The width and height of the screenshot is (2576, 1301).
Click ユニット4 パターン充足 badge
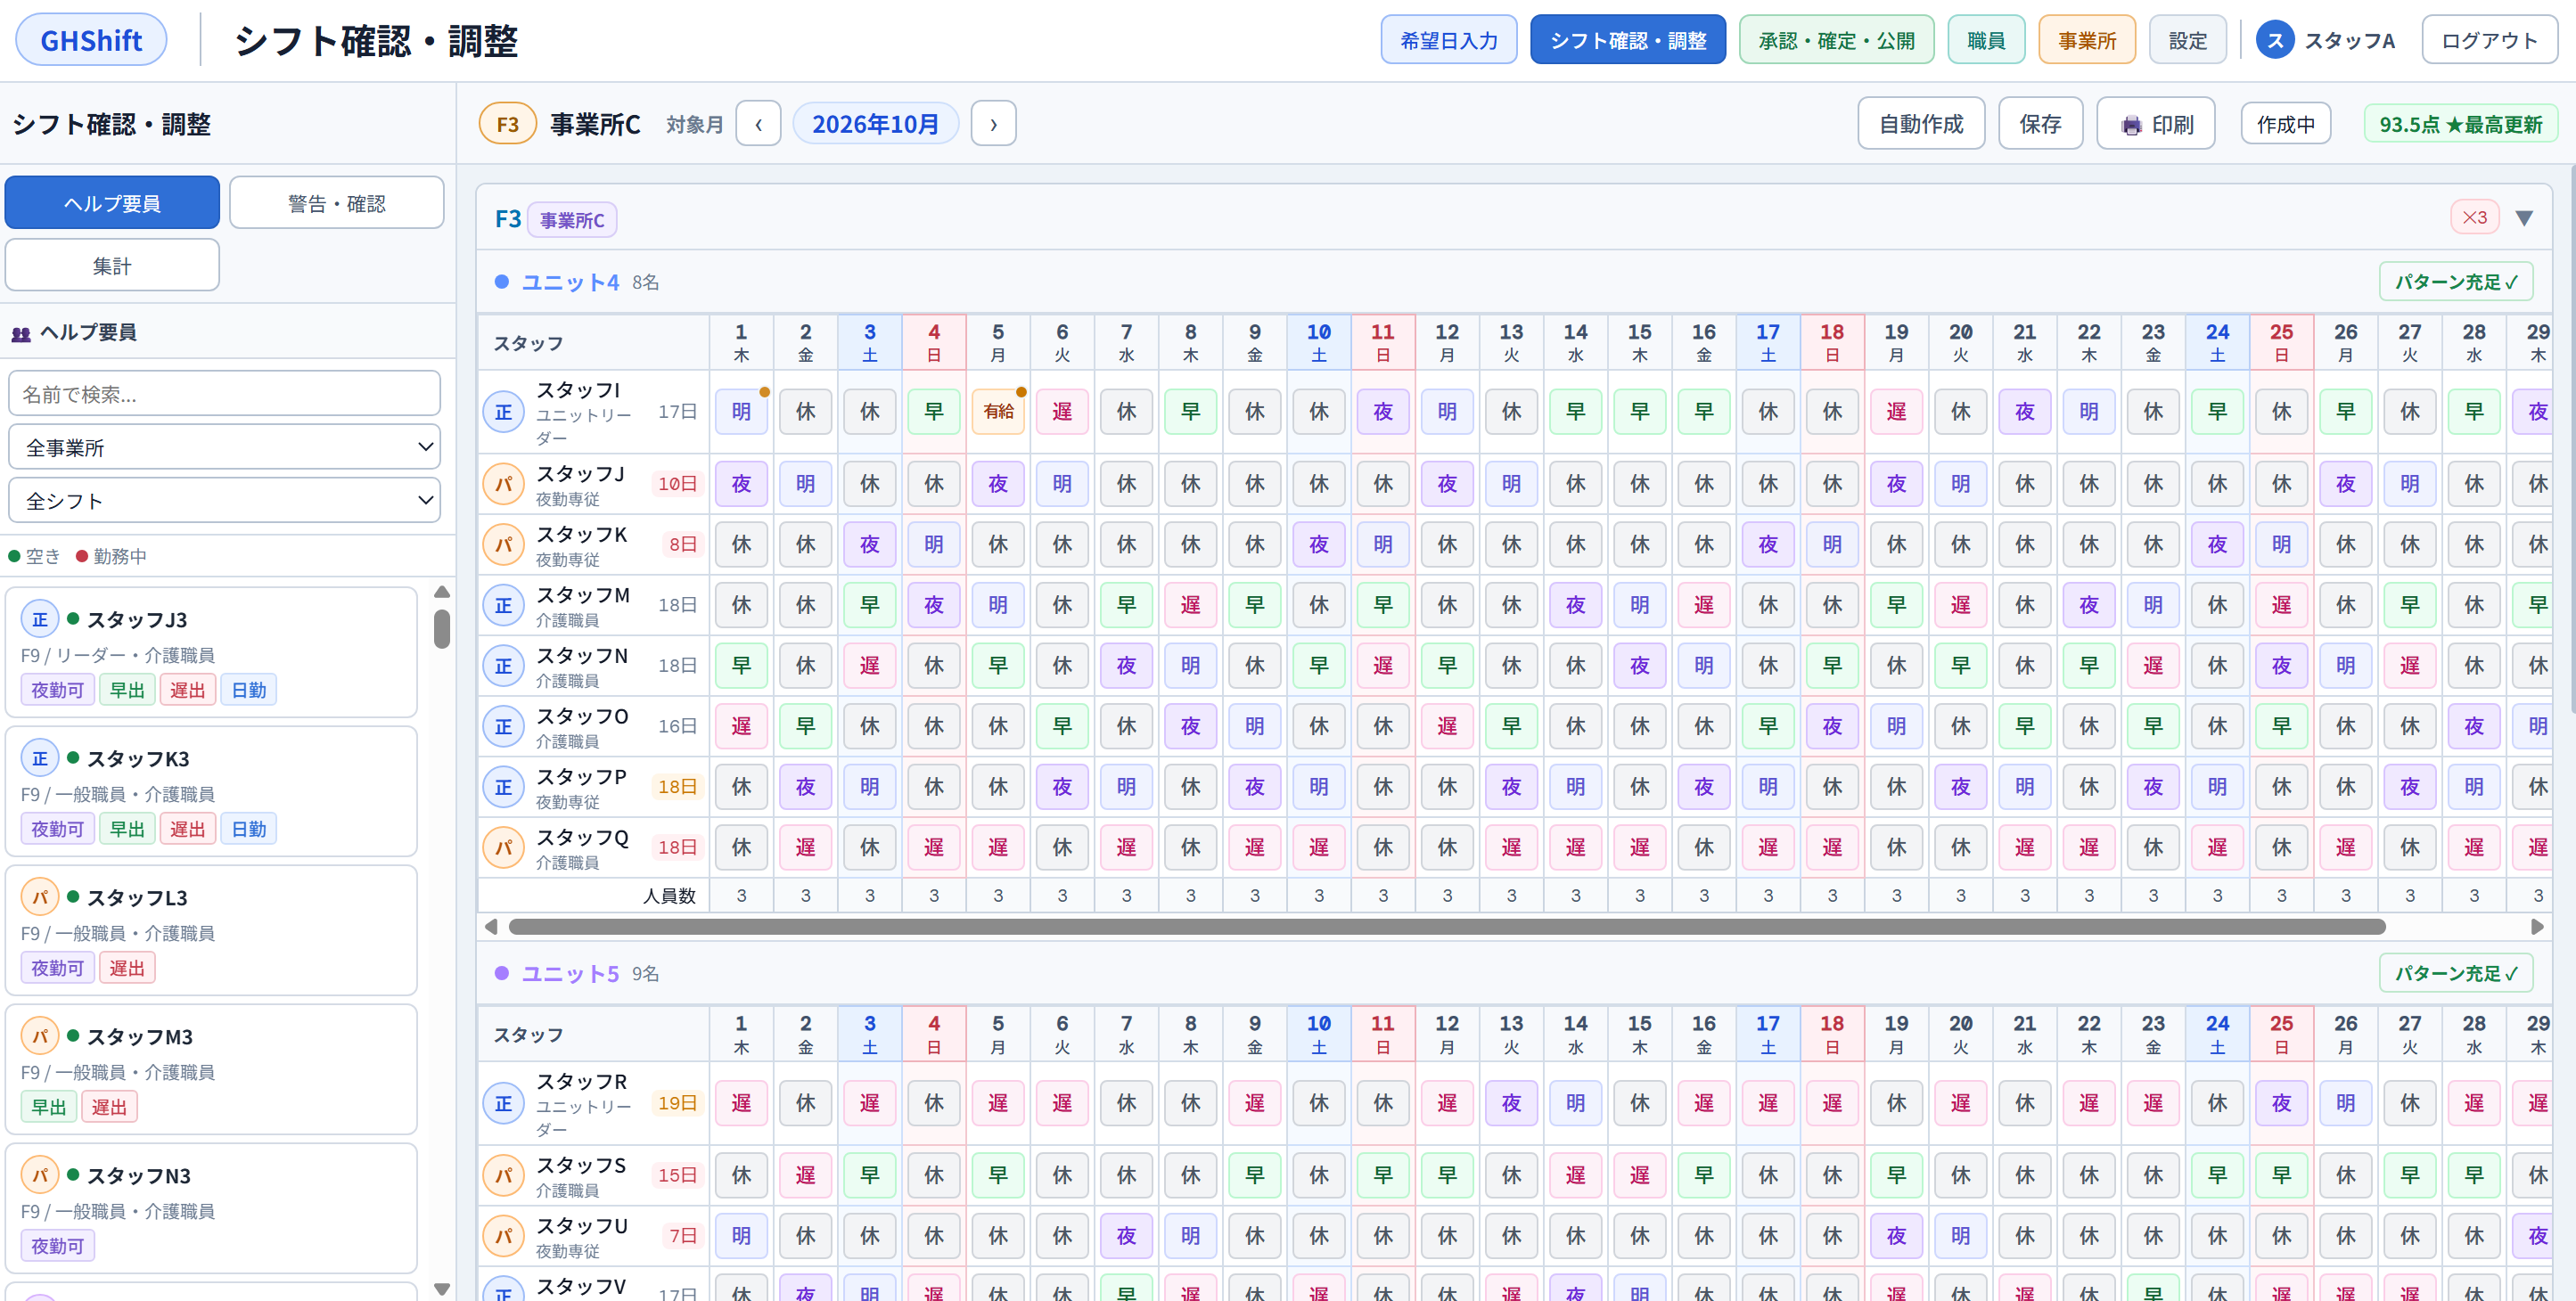pos(2457,282)
